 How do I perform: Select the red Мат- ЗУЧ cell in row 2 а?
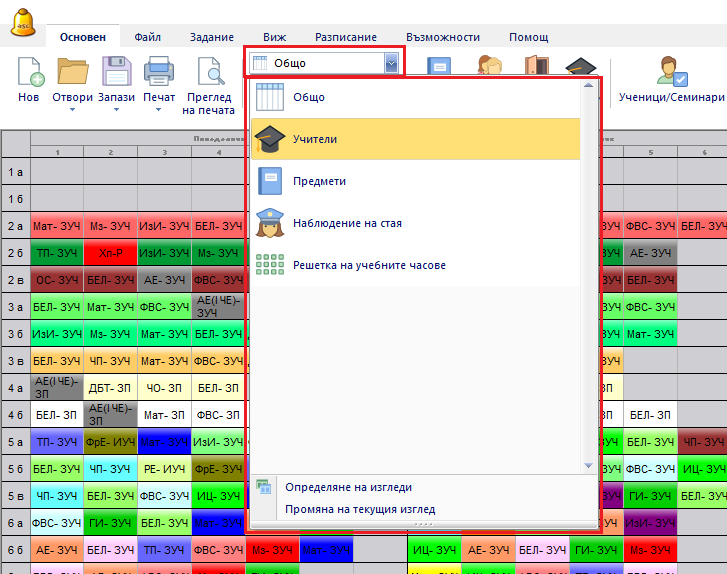pyautogui.click(x=57, y=227)
